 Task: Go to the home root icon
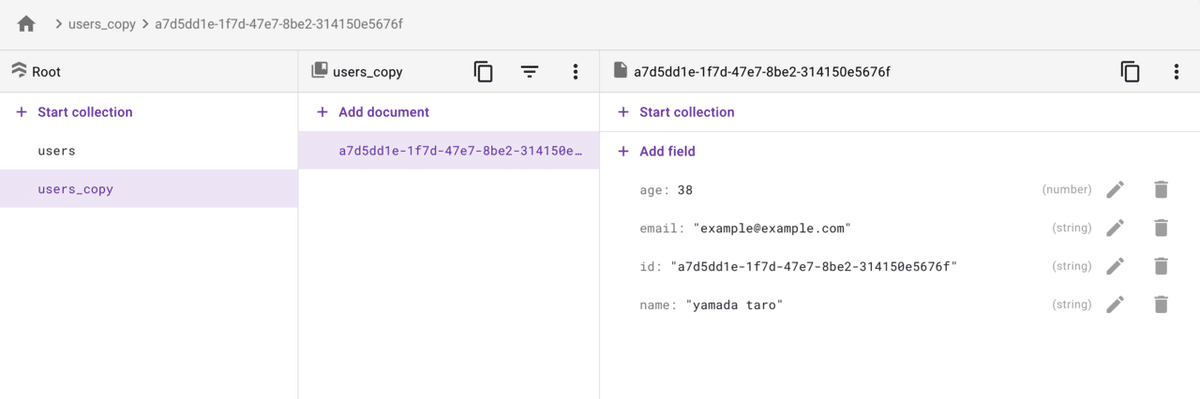click(x=27, y=23)
